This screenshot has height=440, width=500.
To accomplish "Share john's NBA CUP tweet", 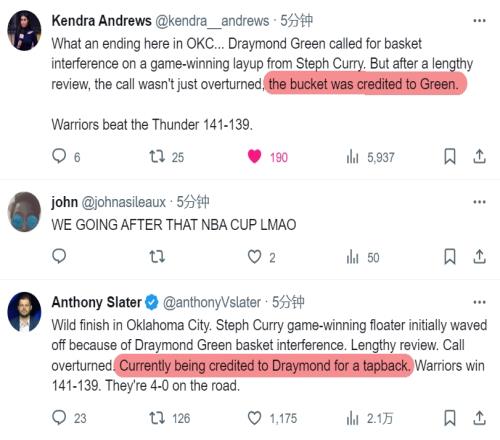I will point(479,256).
